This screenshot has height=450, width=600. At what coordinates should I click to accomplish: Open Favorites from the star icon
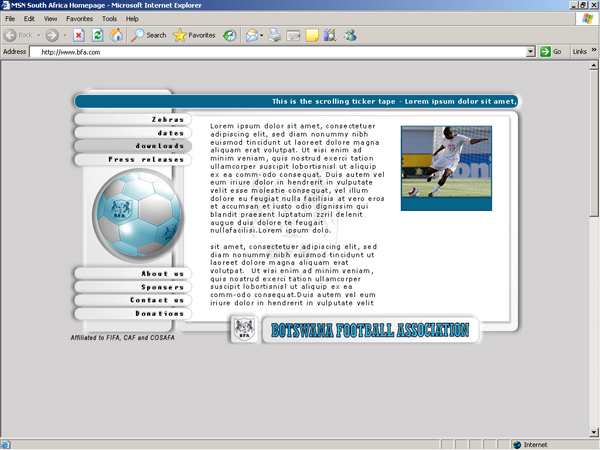[x=193, y=35]
